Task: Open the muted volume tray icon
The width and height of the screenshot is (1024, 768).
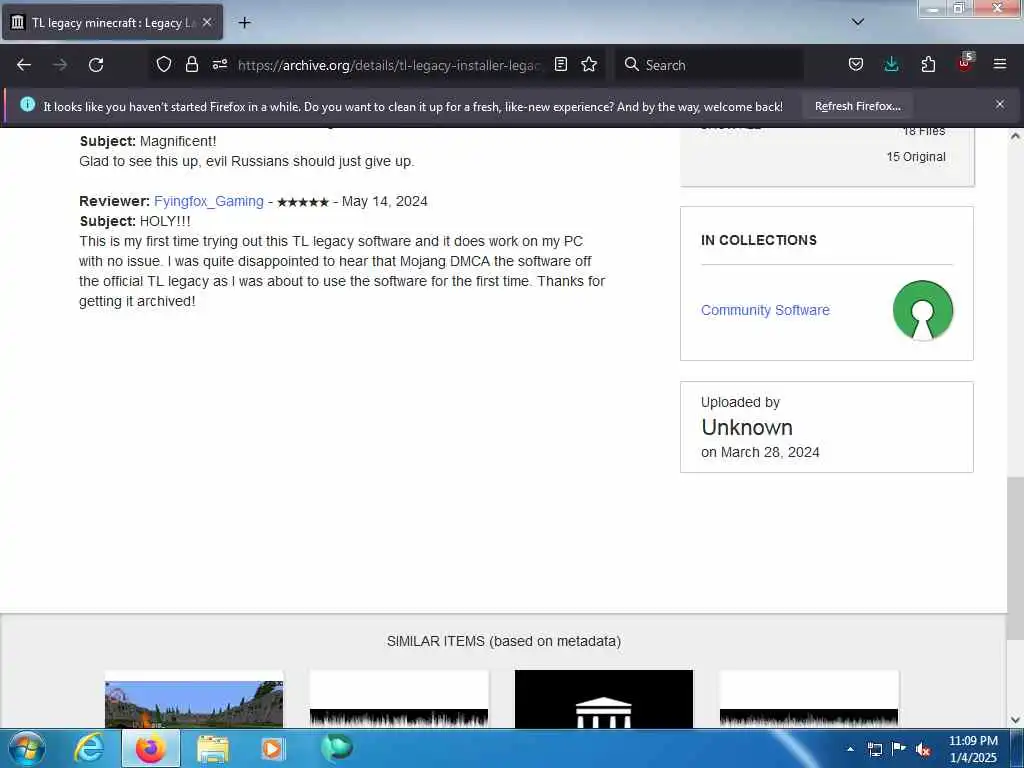Action: tap(923, 750)
